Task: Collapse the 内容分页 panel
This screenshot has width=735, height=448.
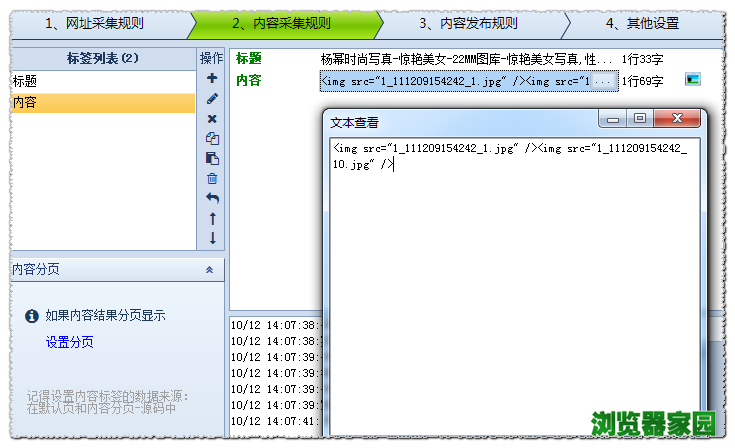Action: [x=209, y=270]
